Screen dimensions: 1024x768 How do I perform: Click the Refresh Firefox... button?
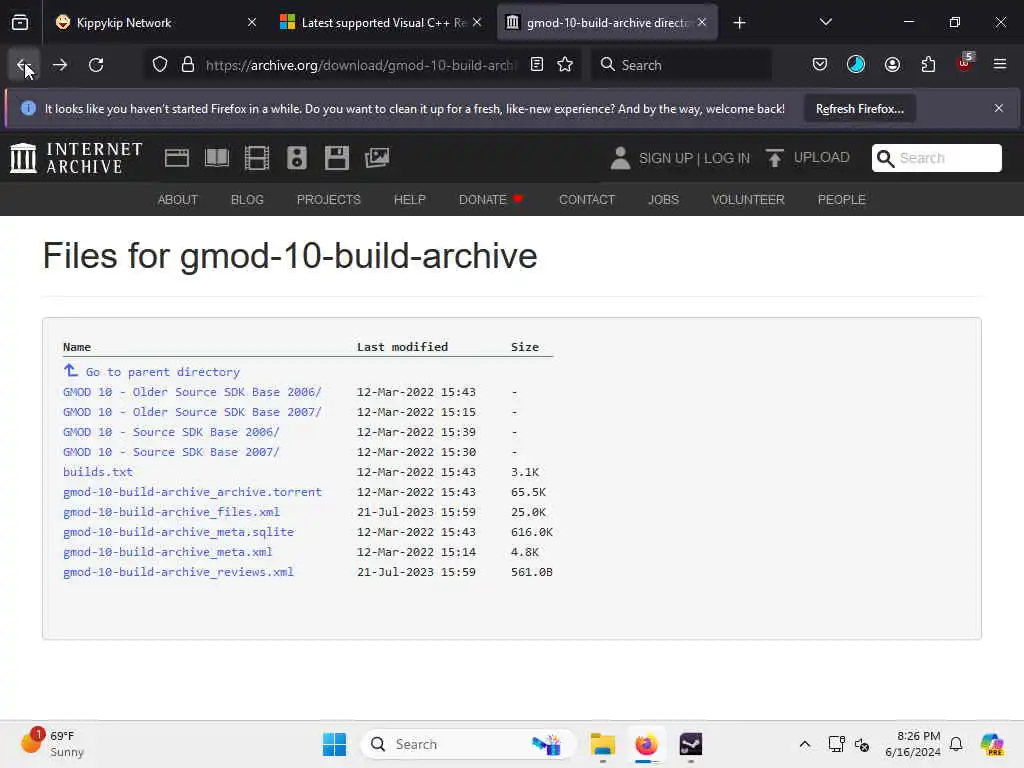tap(859, 109)
